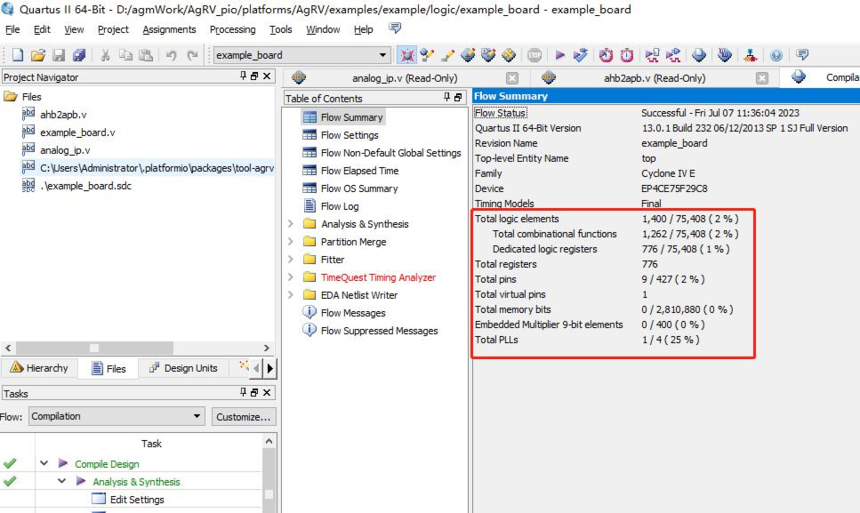Screen dimensions: 860x513
Task: Switch to the analog_ip.v (Read-Only) tab
Action: coord(405,78)
